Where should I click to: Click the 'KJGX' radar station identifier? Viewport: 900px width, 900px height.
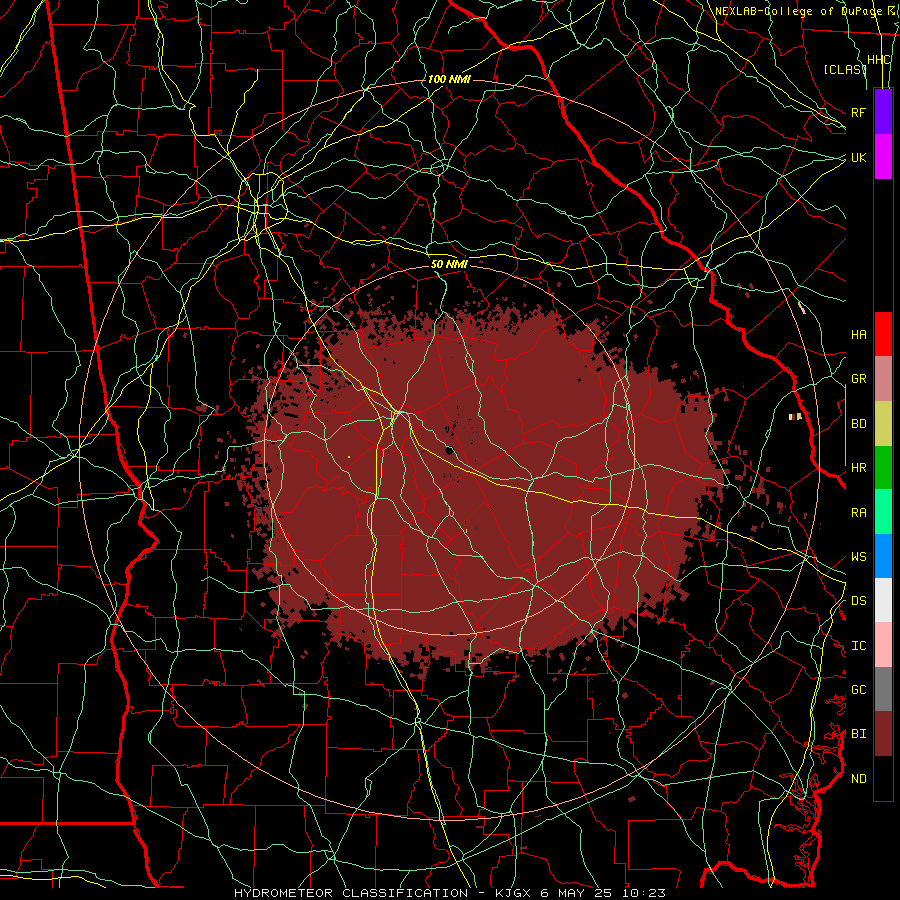click(x=513, y=893)
